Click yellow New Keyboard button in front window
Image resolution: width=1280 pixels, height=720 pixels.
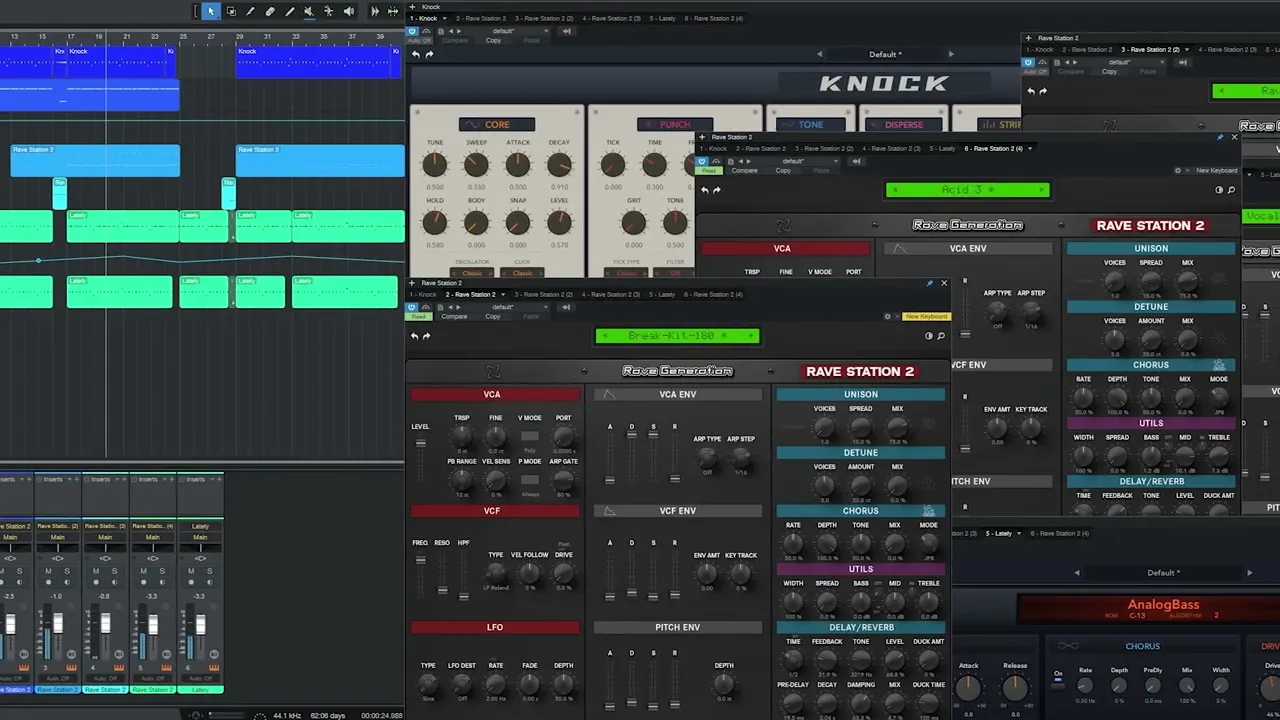point(925,316)
